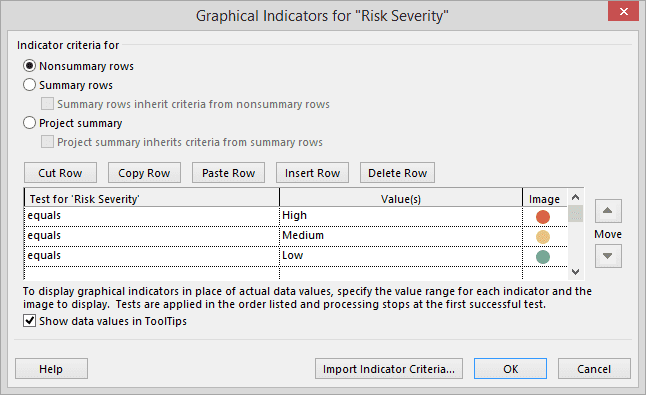
Task: Move selected row up with arrow button
Action: [608, 211]
